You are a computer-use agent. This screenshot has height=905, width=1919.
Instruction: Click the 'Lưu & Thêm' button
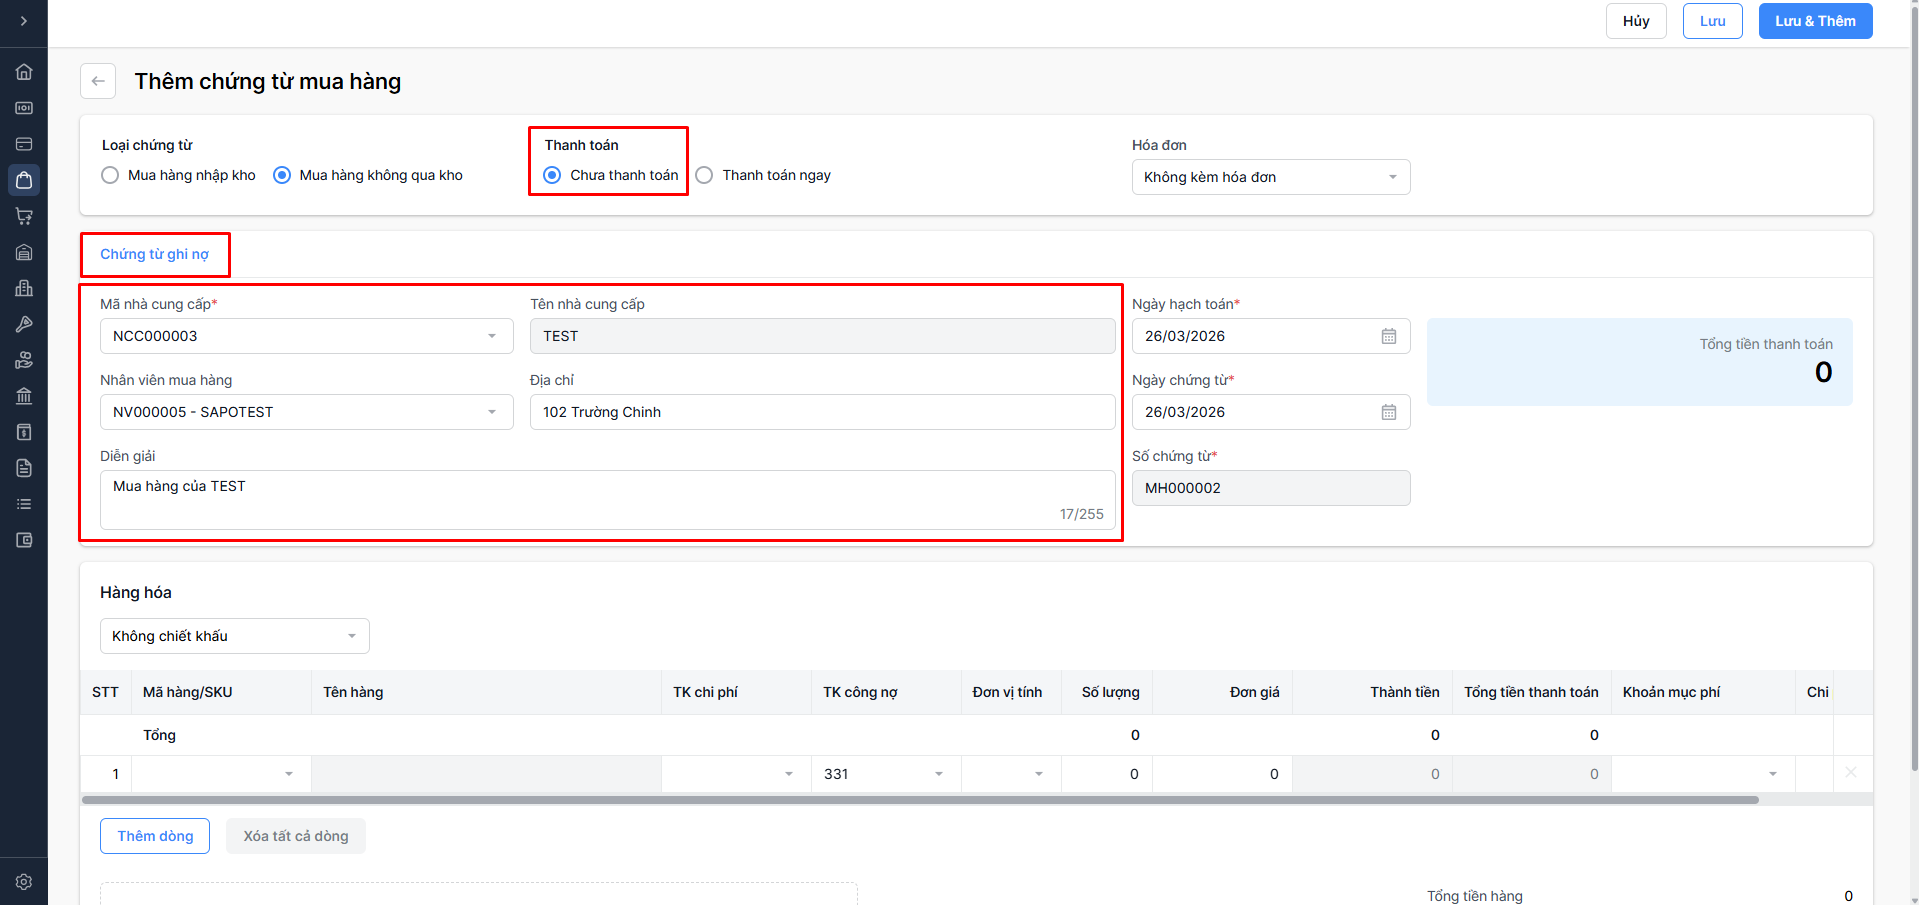click(x=1814, y=21)
